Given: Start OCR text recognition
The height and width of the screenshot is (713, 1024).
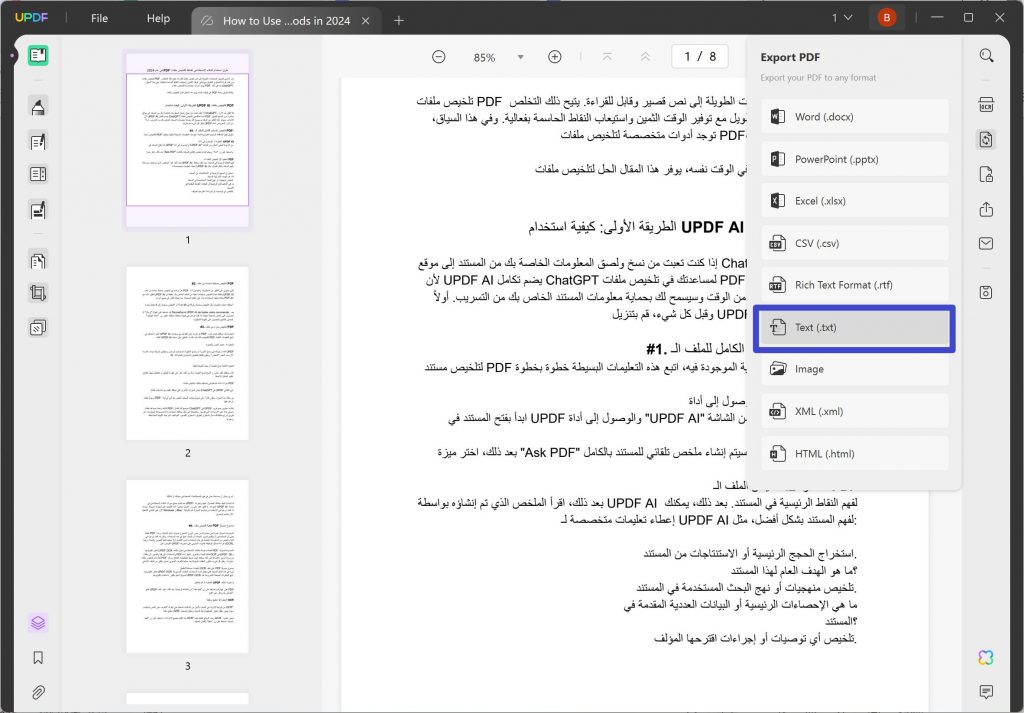Looking at the screenshot, I should point(986,104).
